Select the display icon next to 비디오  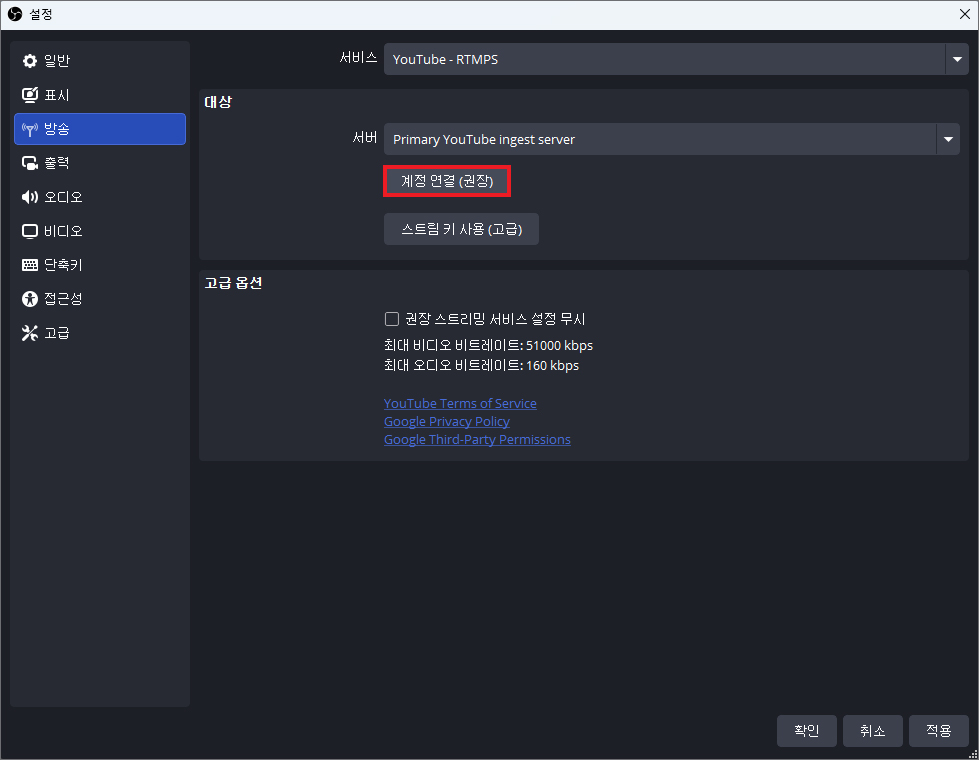[30, 231]
